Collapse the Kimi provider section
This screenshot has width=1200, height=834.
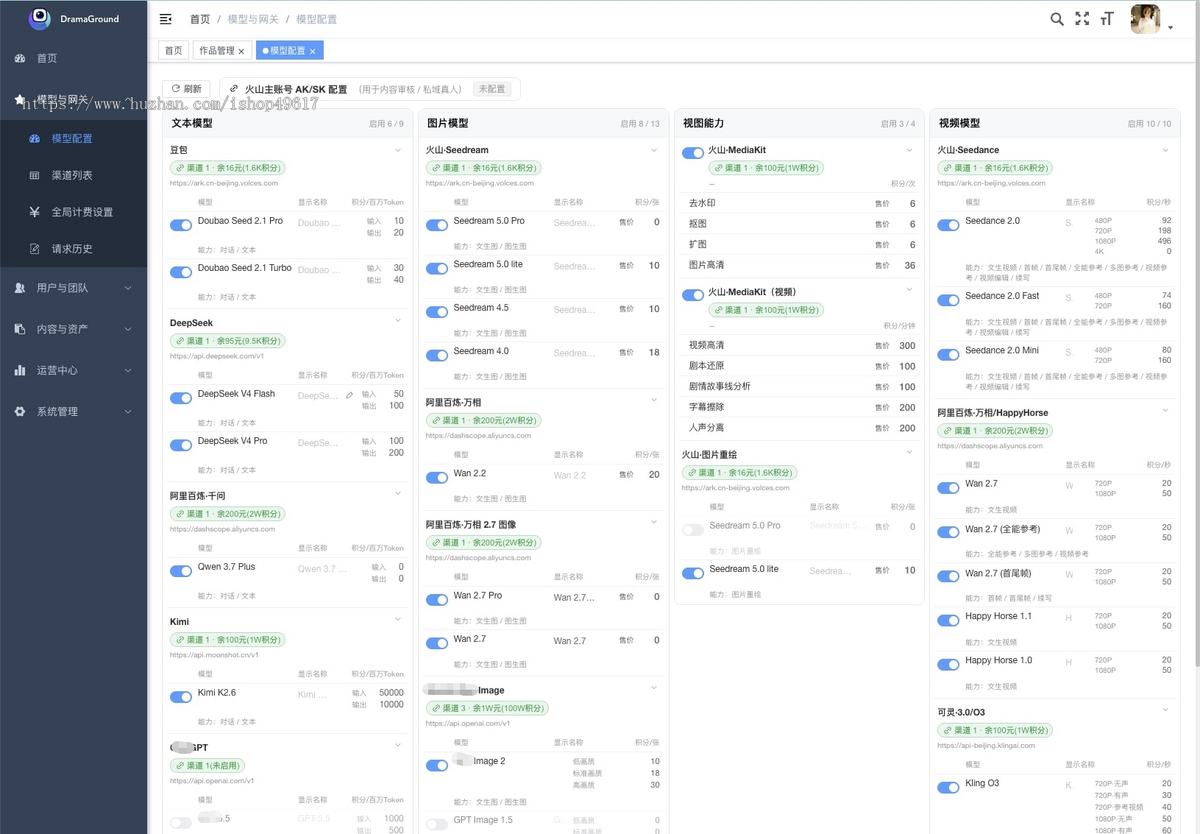(x=398, y=620)
